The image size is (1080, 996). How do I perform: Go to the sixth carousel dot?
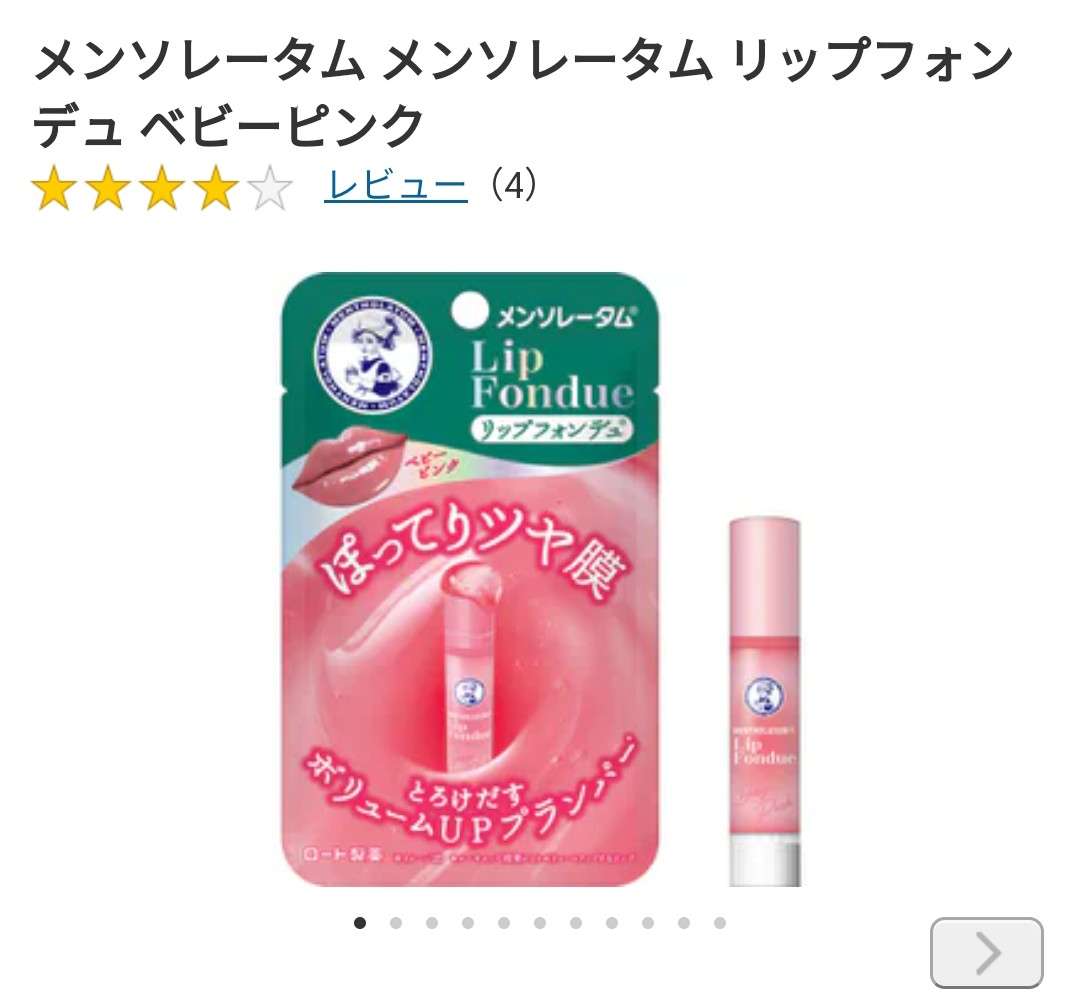point(540,923)
